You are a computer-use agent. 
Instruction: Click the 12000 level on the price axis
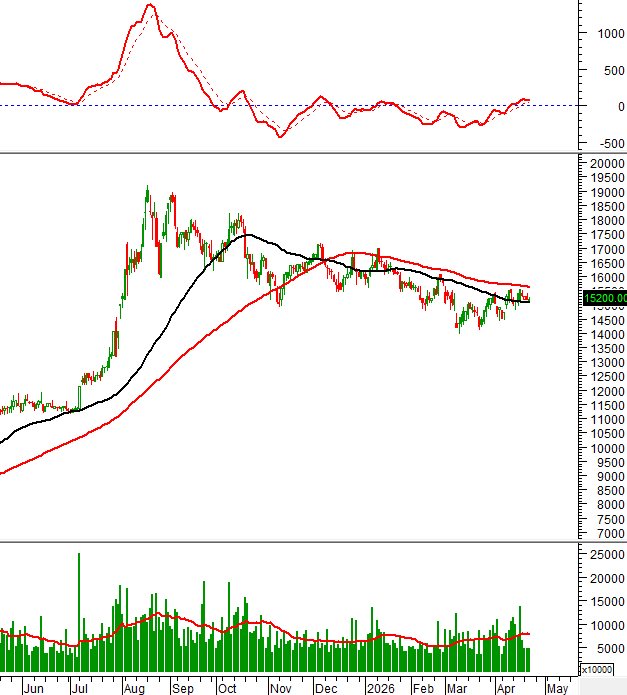click(x=607, y=392)
